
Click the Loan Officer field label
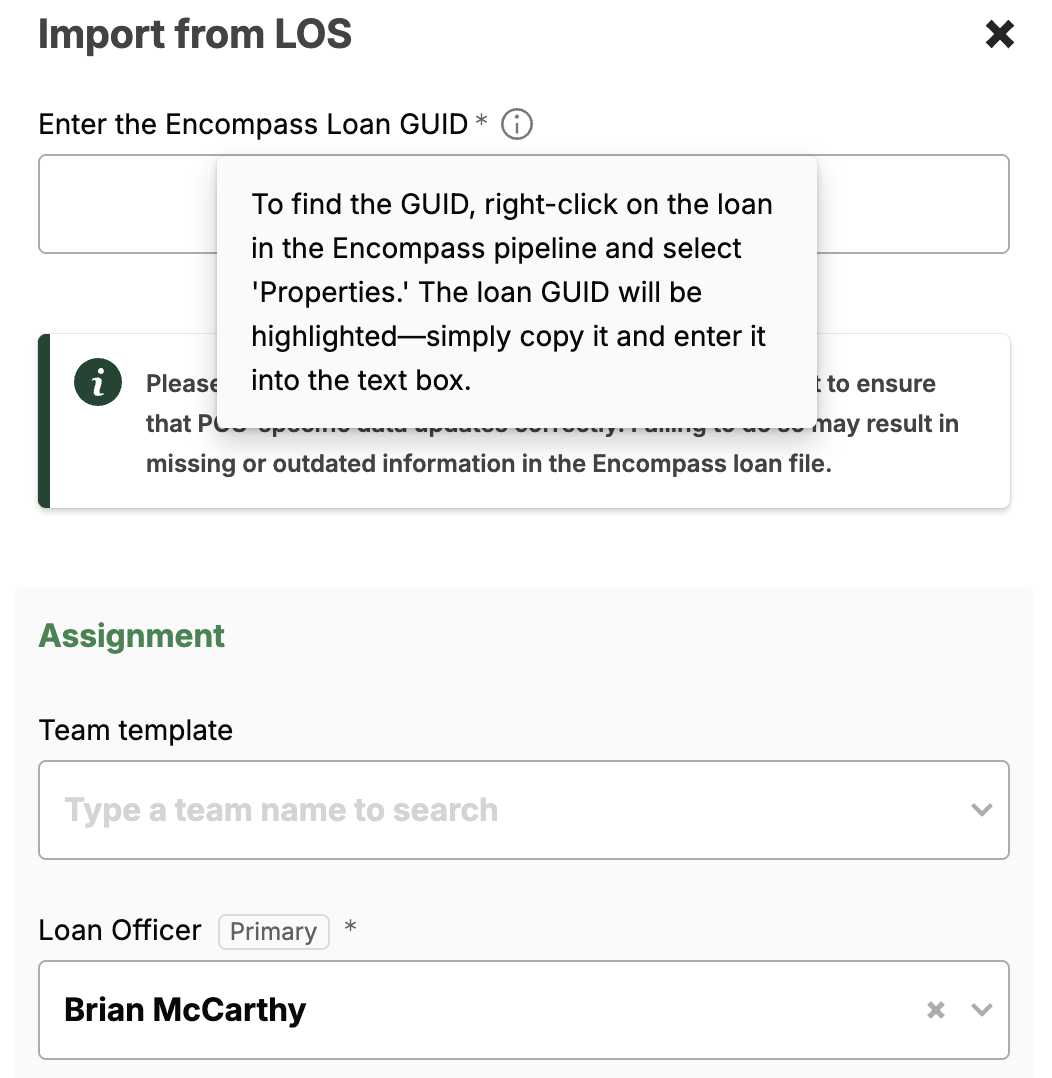(x=120, y=931)
